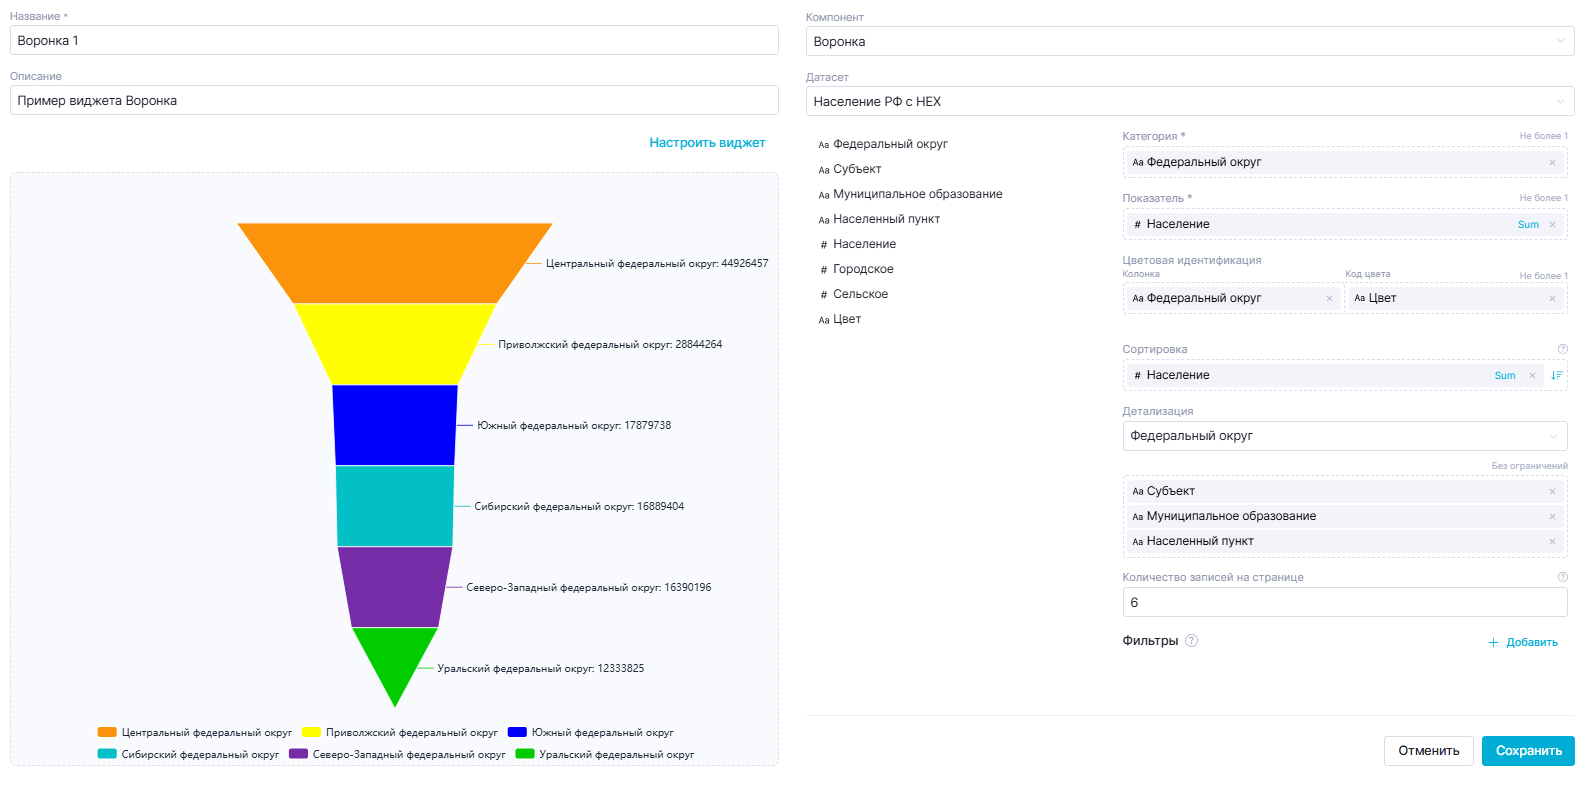Select the Городское field in the dataset list
The image size is (1589, 785).
pos(862,269)
